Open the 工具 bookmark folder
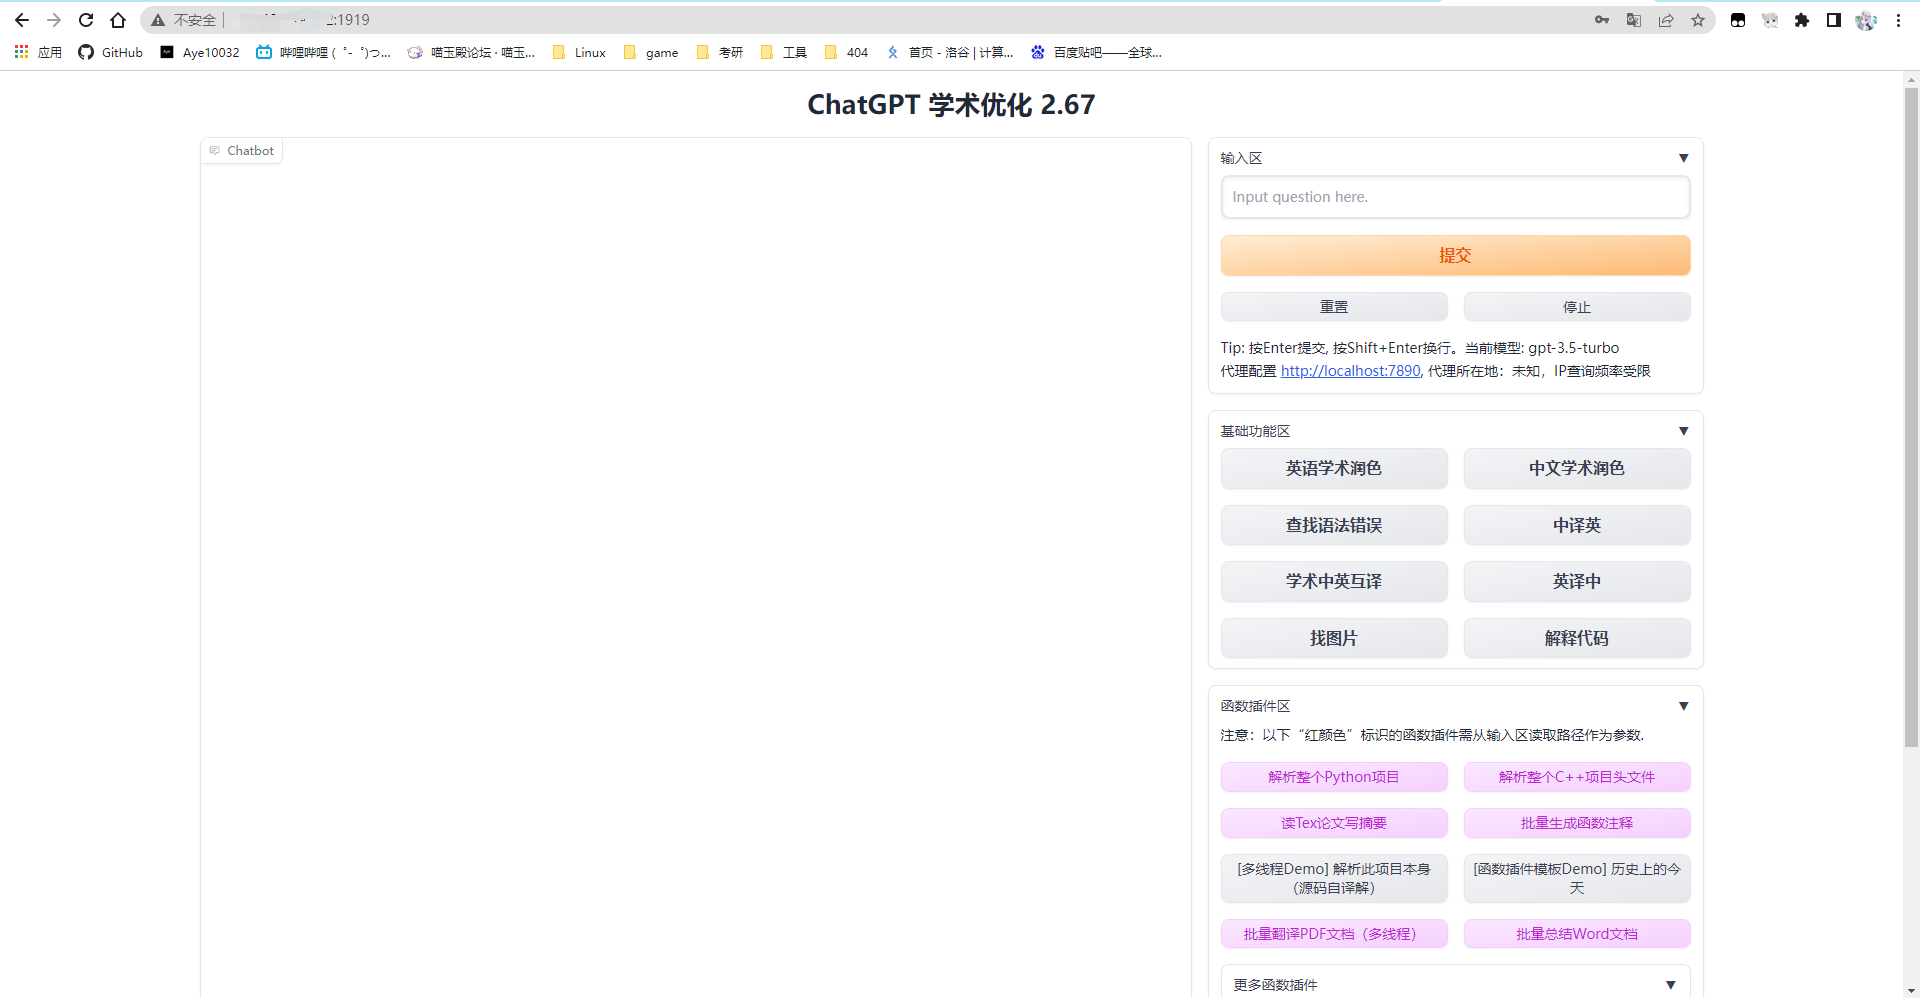The image size is (1920, 998). click(784, 52)
